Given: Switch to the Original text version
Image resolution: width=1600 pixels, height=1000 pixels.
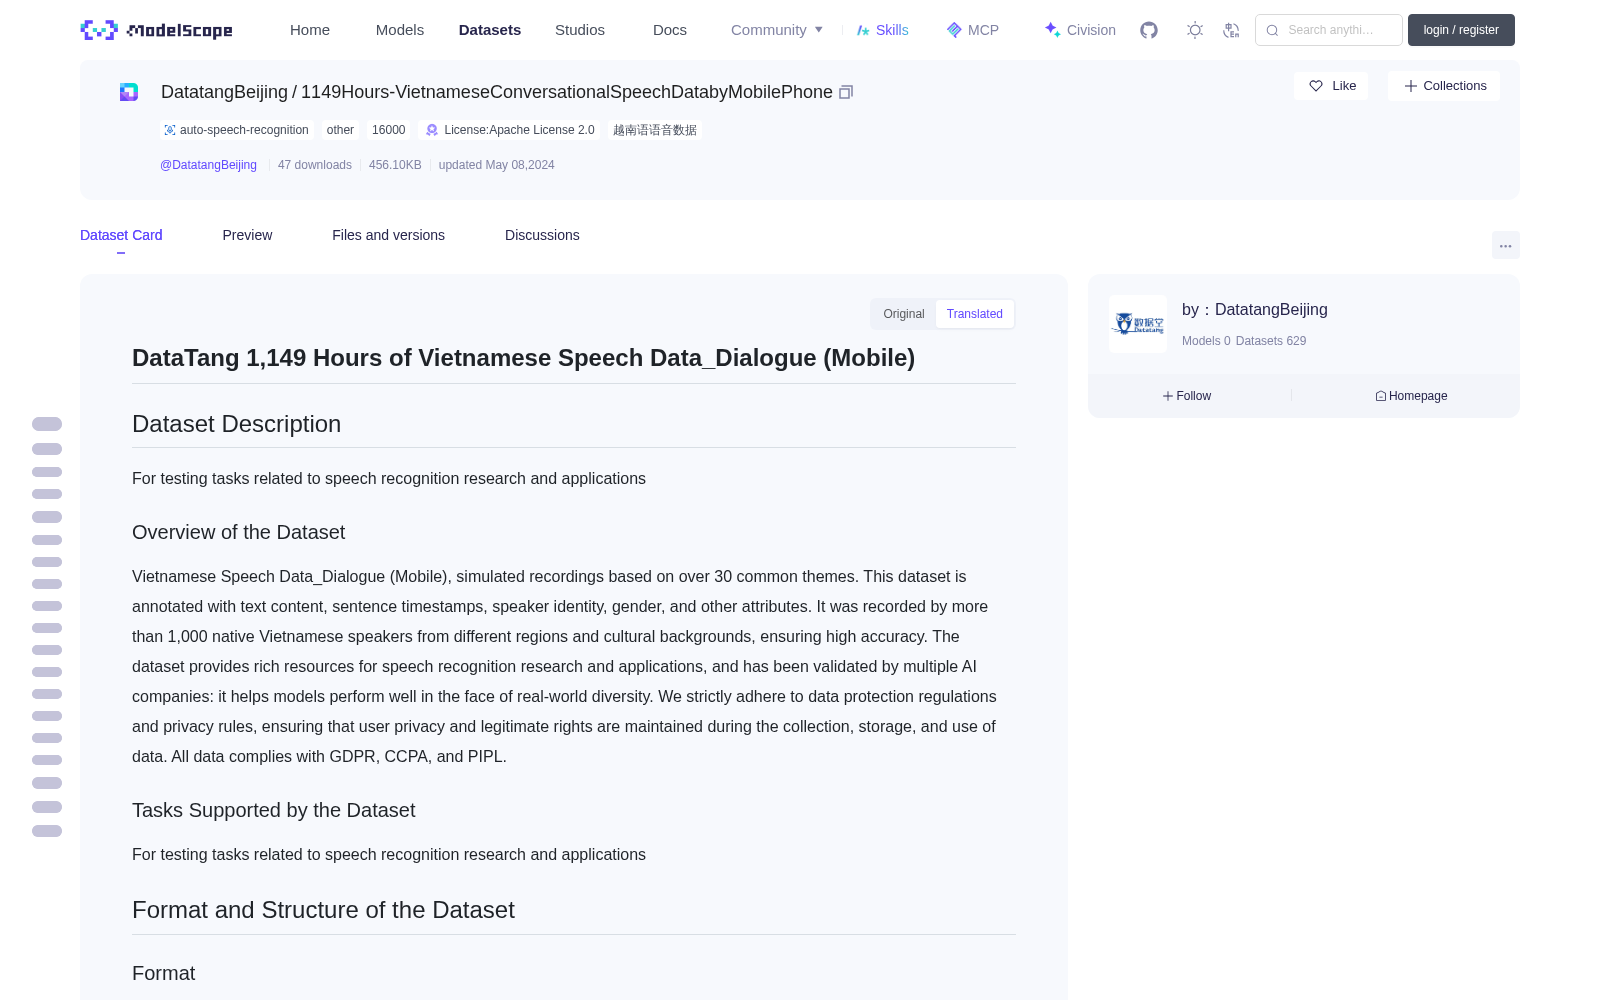Looking at the screenshot, I should [904, 314].
